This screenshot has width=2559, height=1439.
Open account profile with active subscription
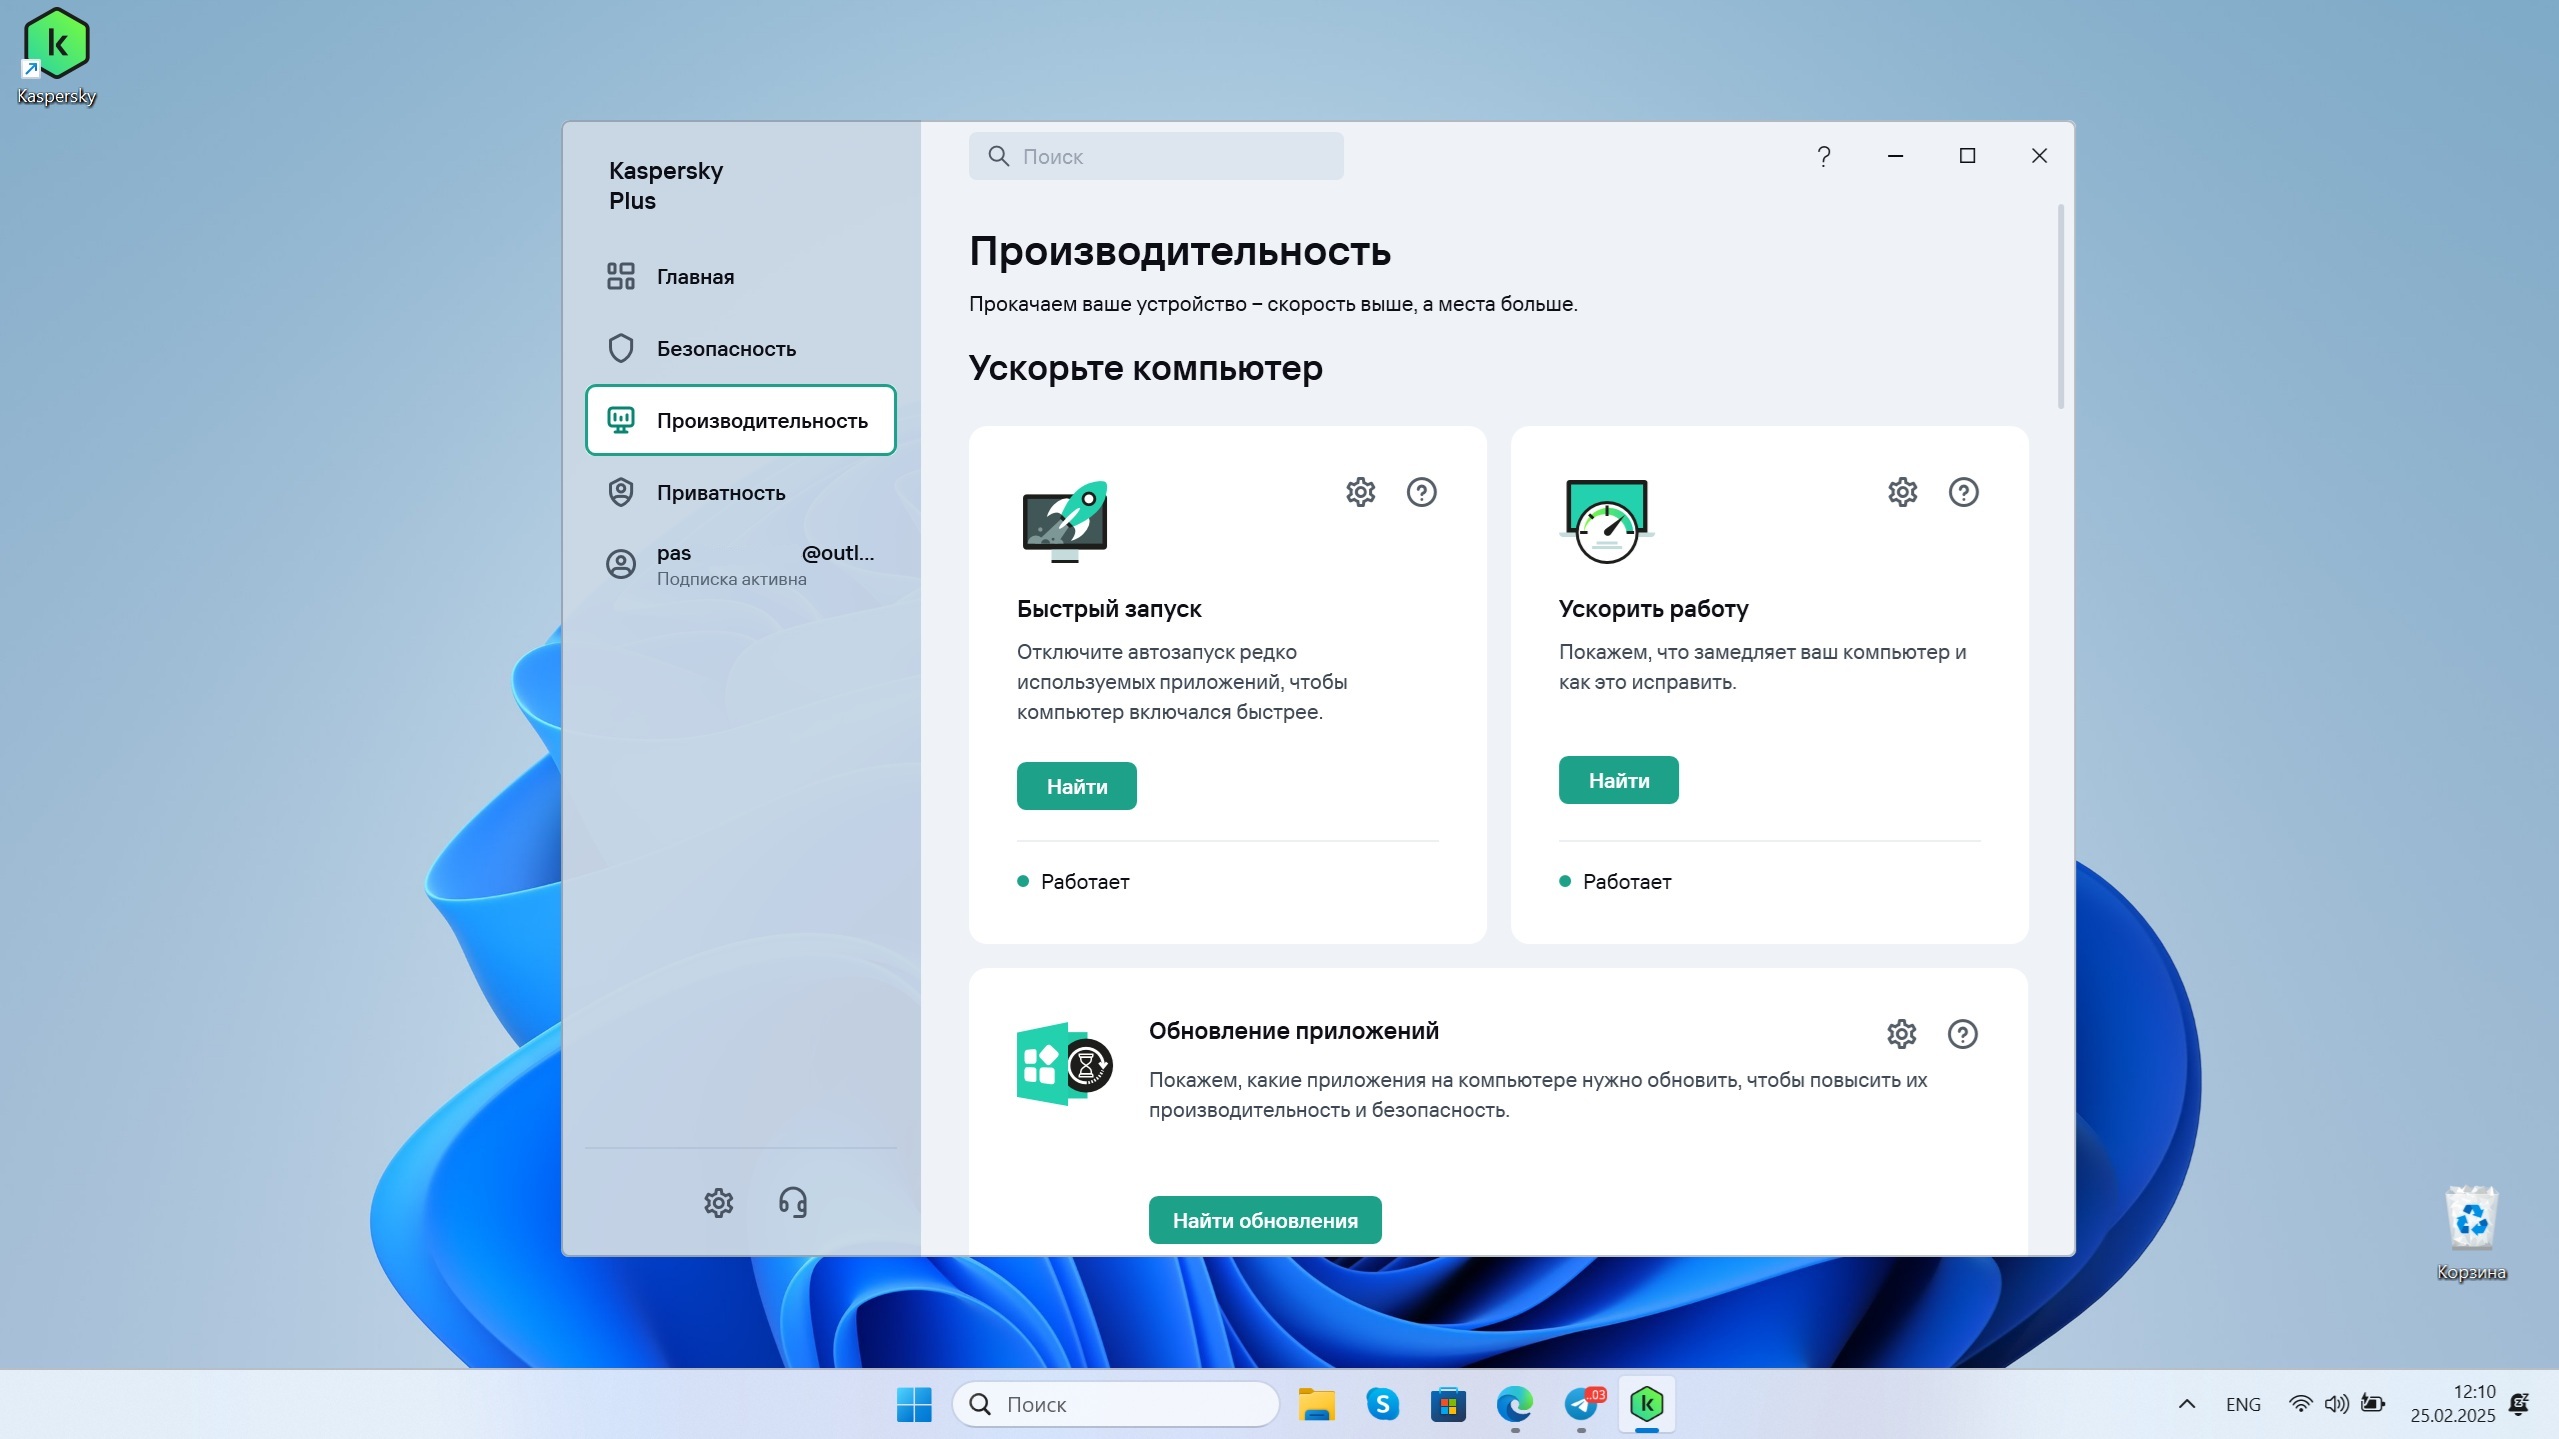(740, 565)
